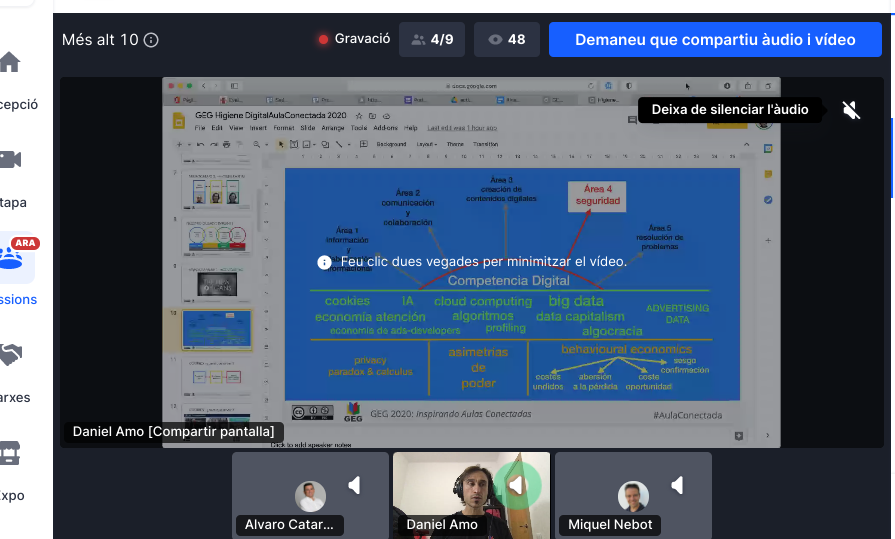Open Sessions using the people icon
895x539 pixels.
pyautogui.click(x=11, y=258)
